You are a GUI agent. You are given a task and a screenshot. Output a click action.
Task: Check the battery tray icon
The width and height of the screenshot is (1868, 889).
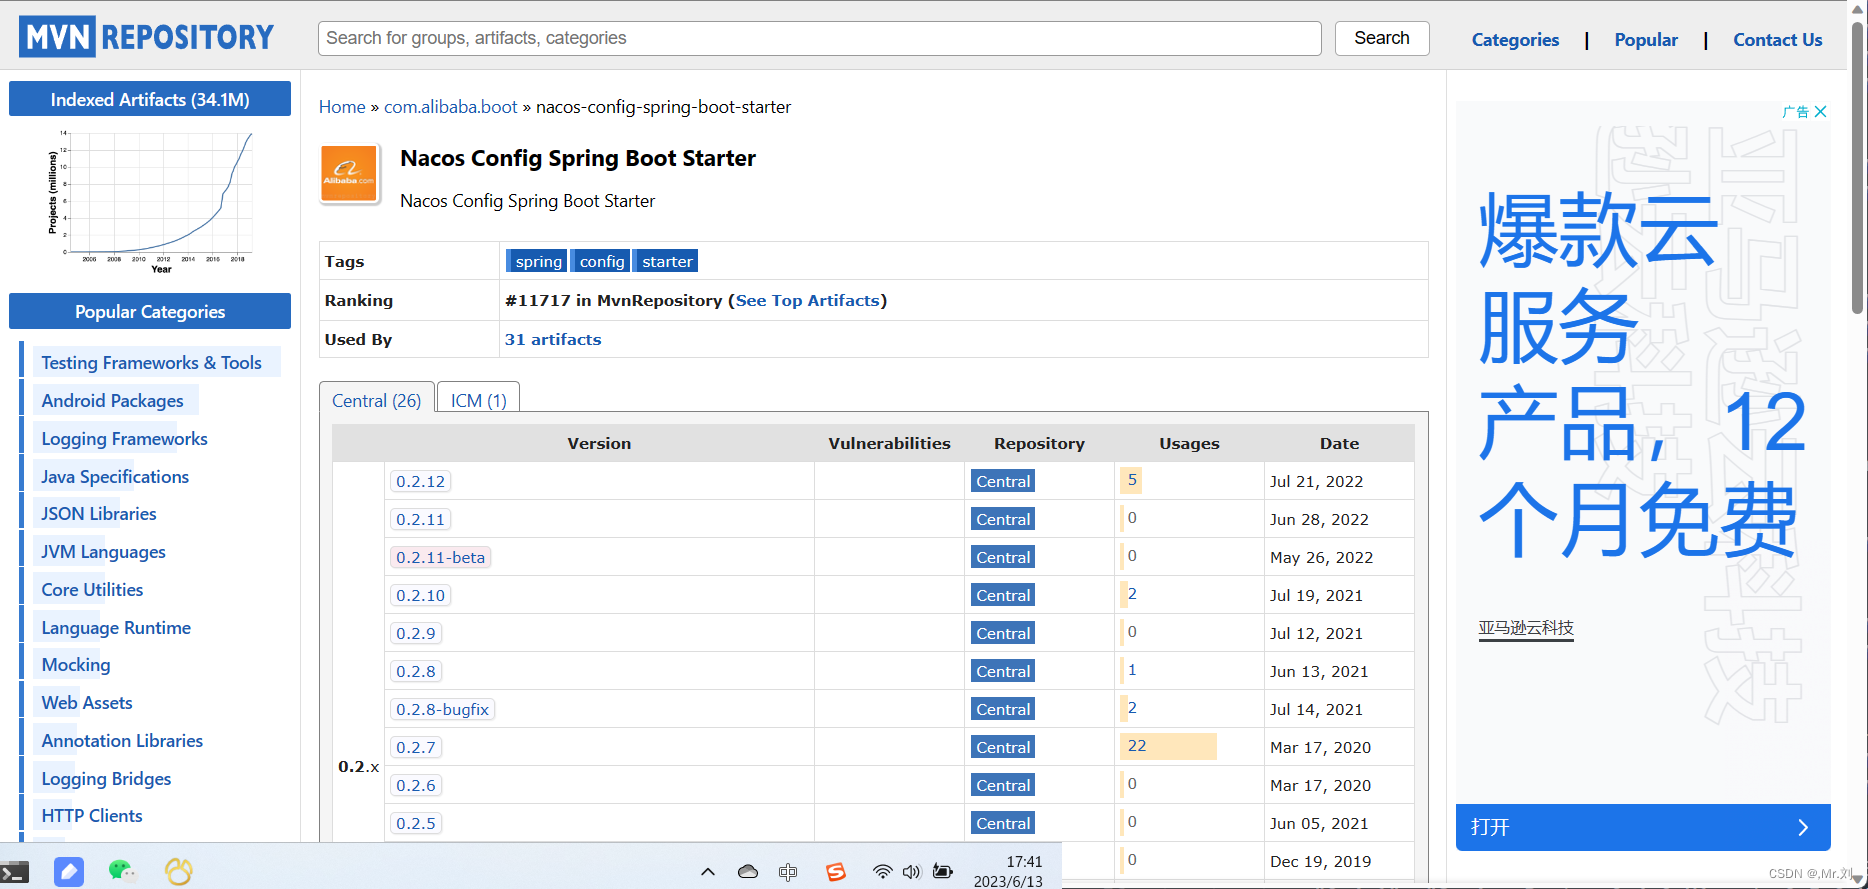click(942, 872)
